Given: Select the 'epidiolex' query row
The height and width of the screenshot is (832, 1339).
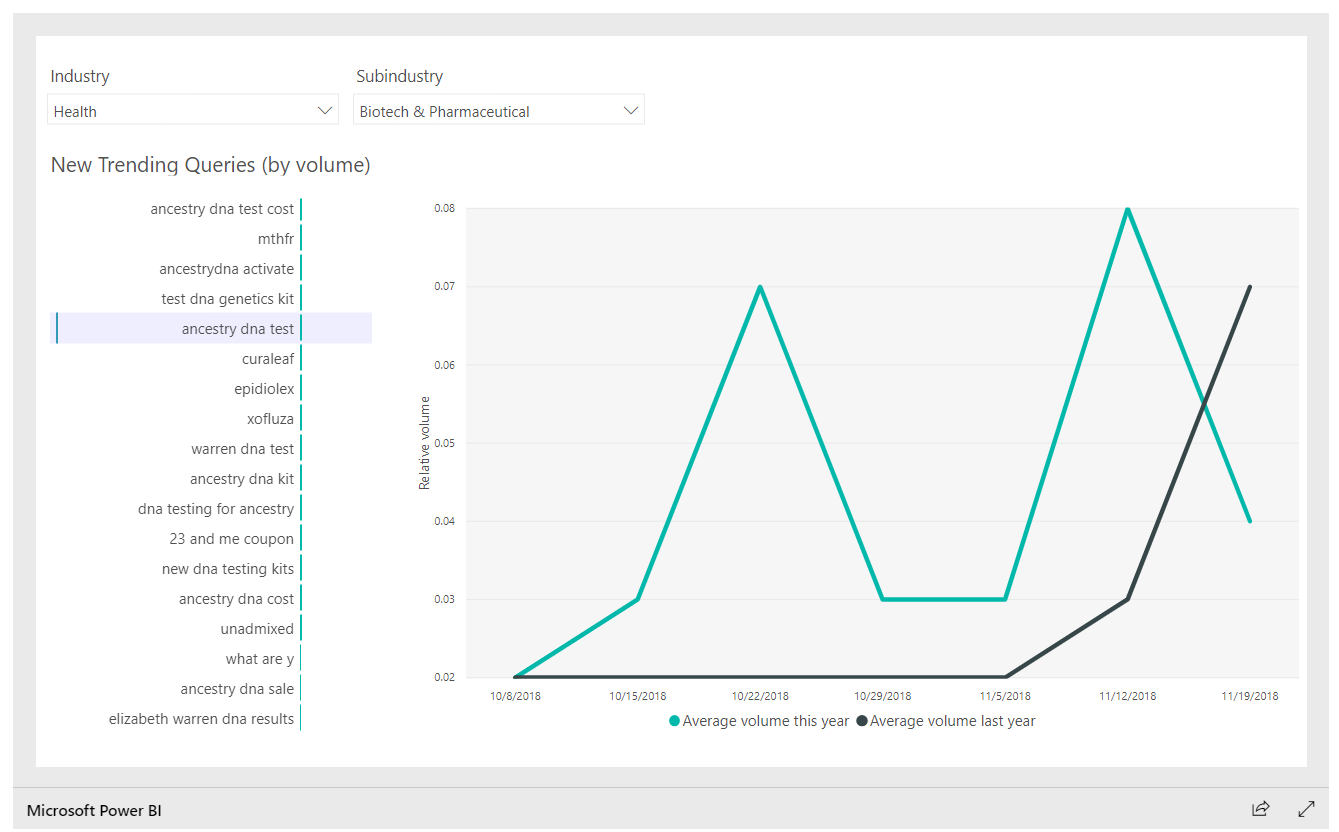Looking at the screenshot, I should point(264,389).
